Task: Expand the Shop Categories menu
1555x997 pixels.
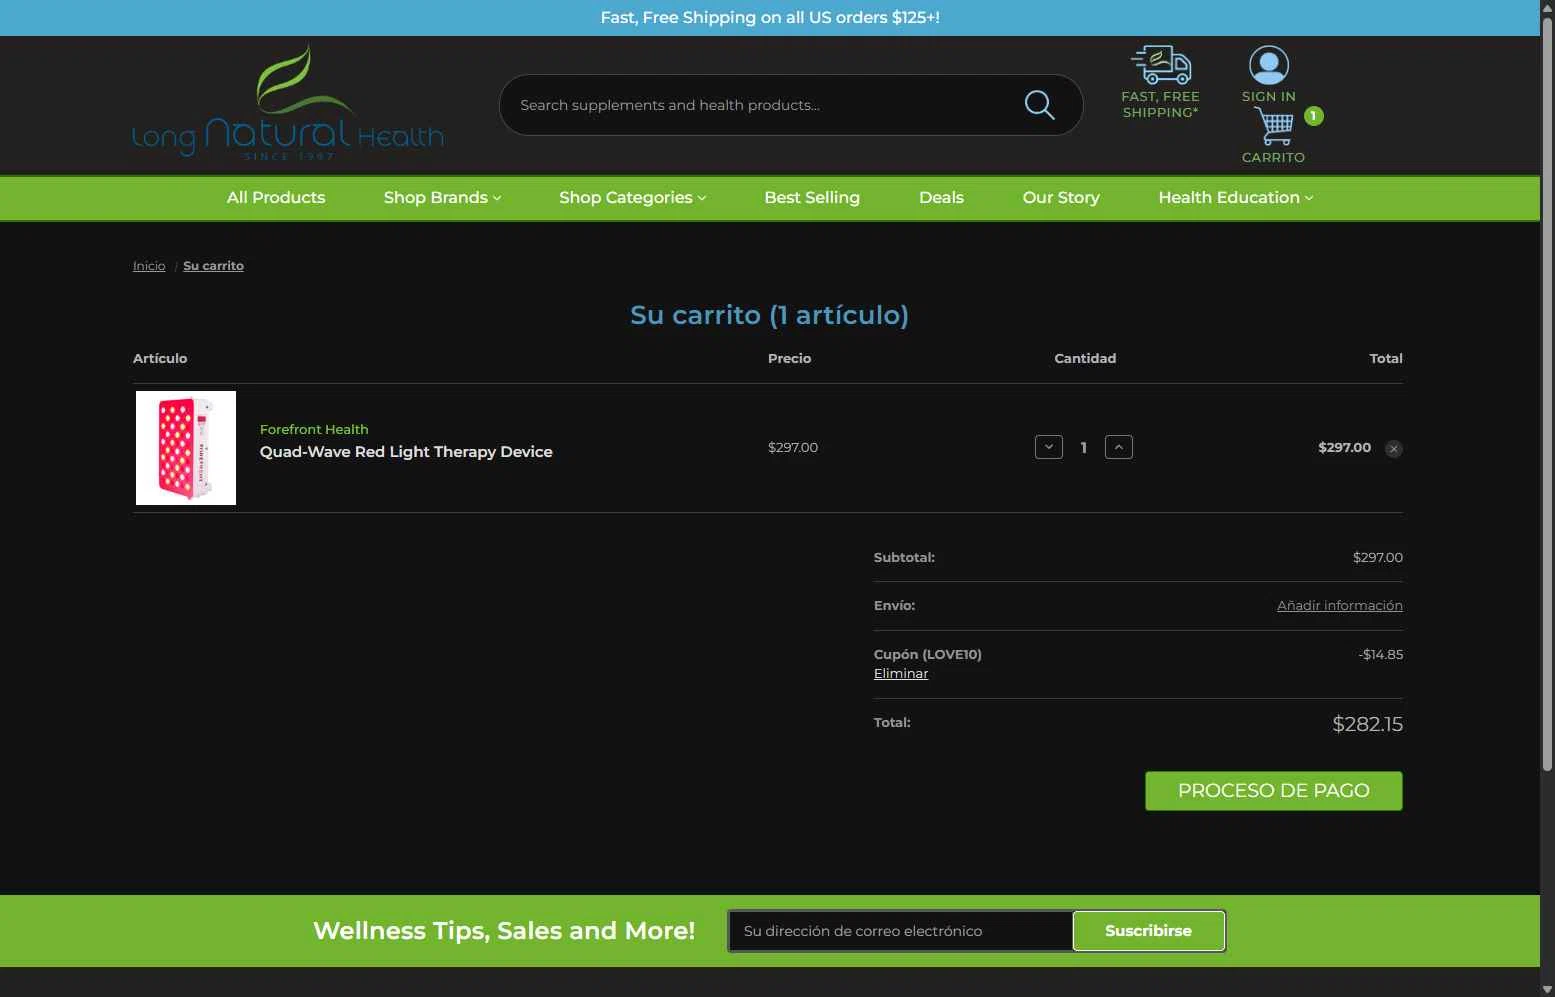Action: click(632, 198)
